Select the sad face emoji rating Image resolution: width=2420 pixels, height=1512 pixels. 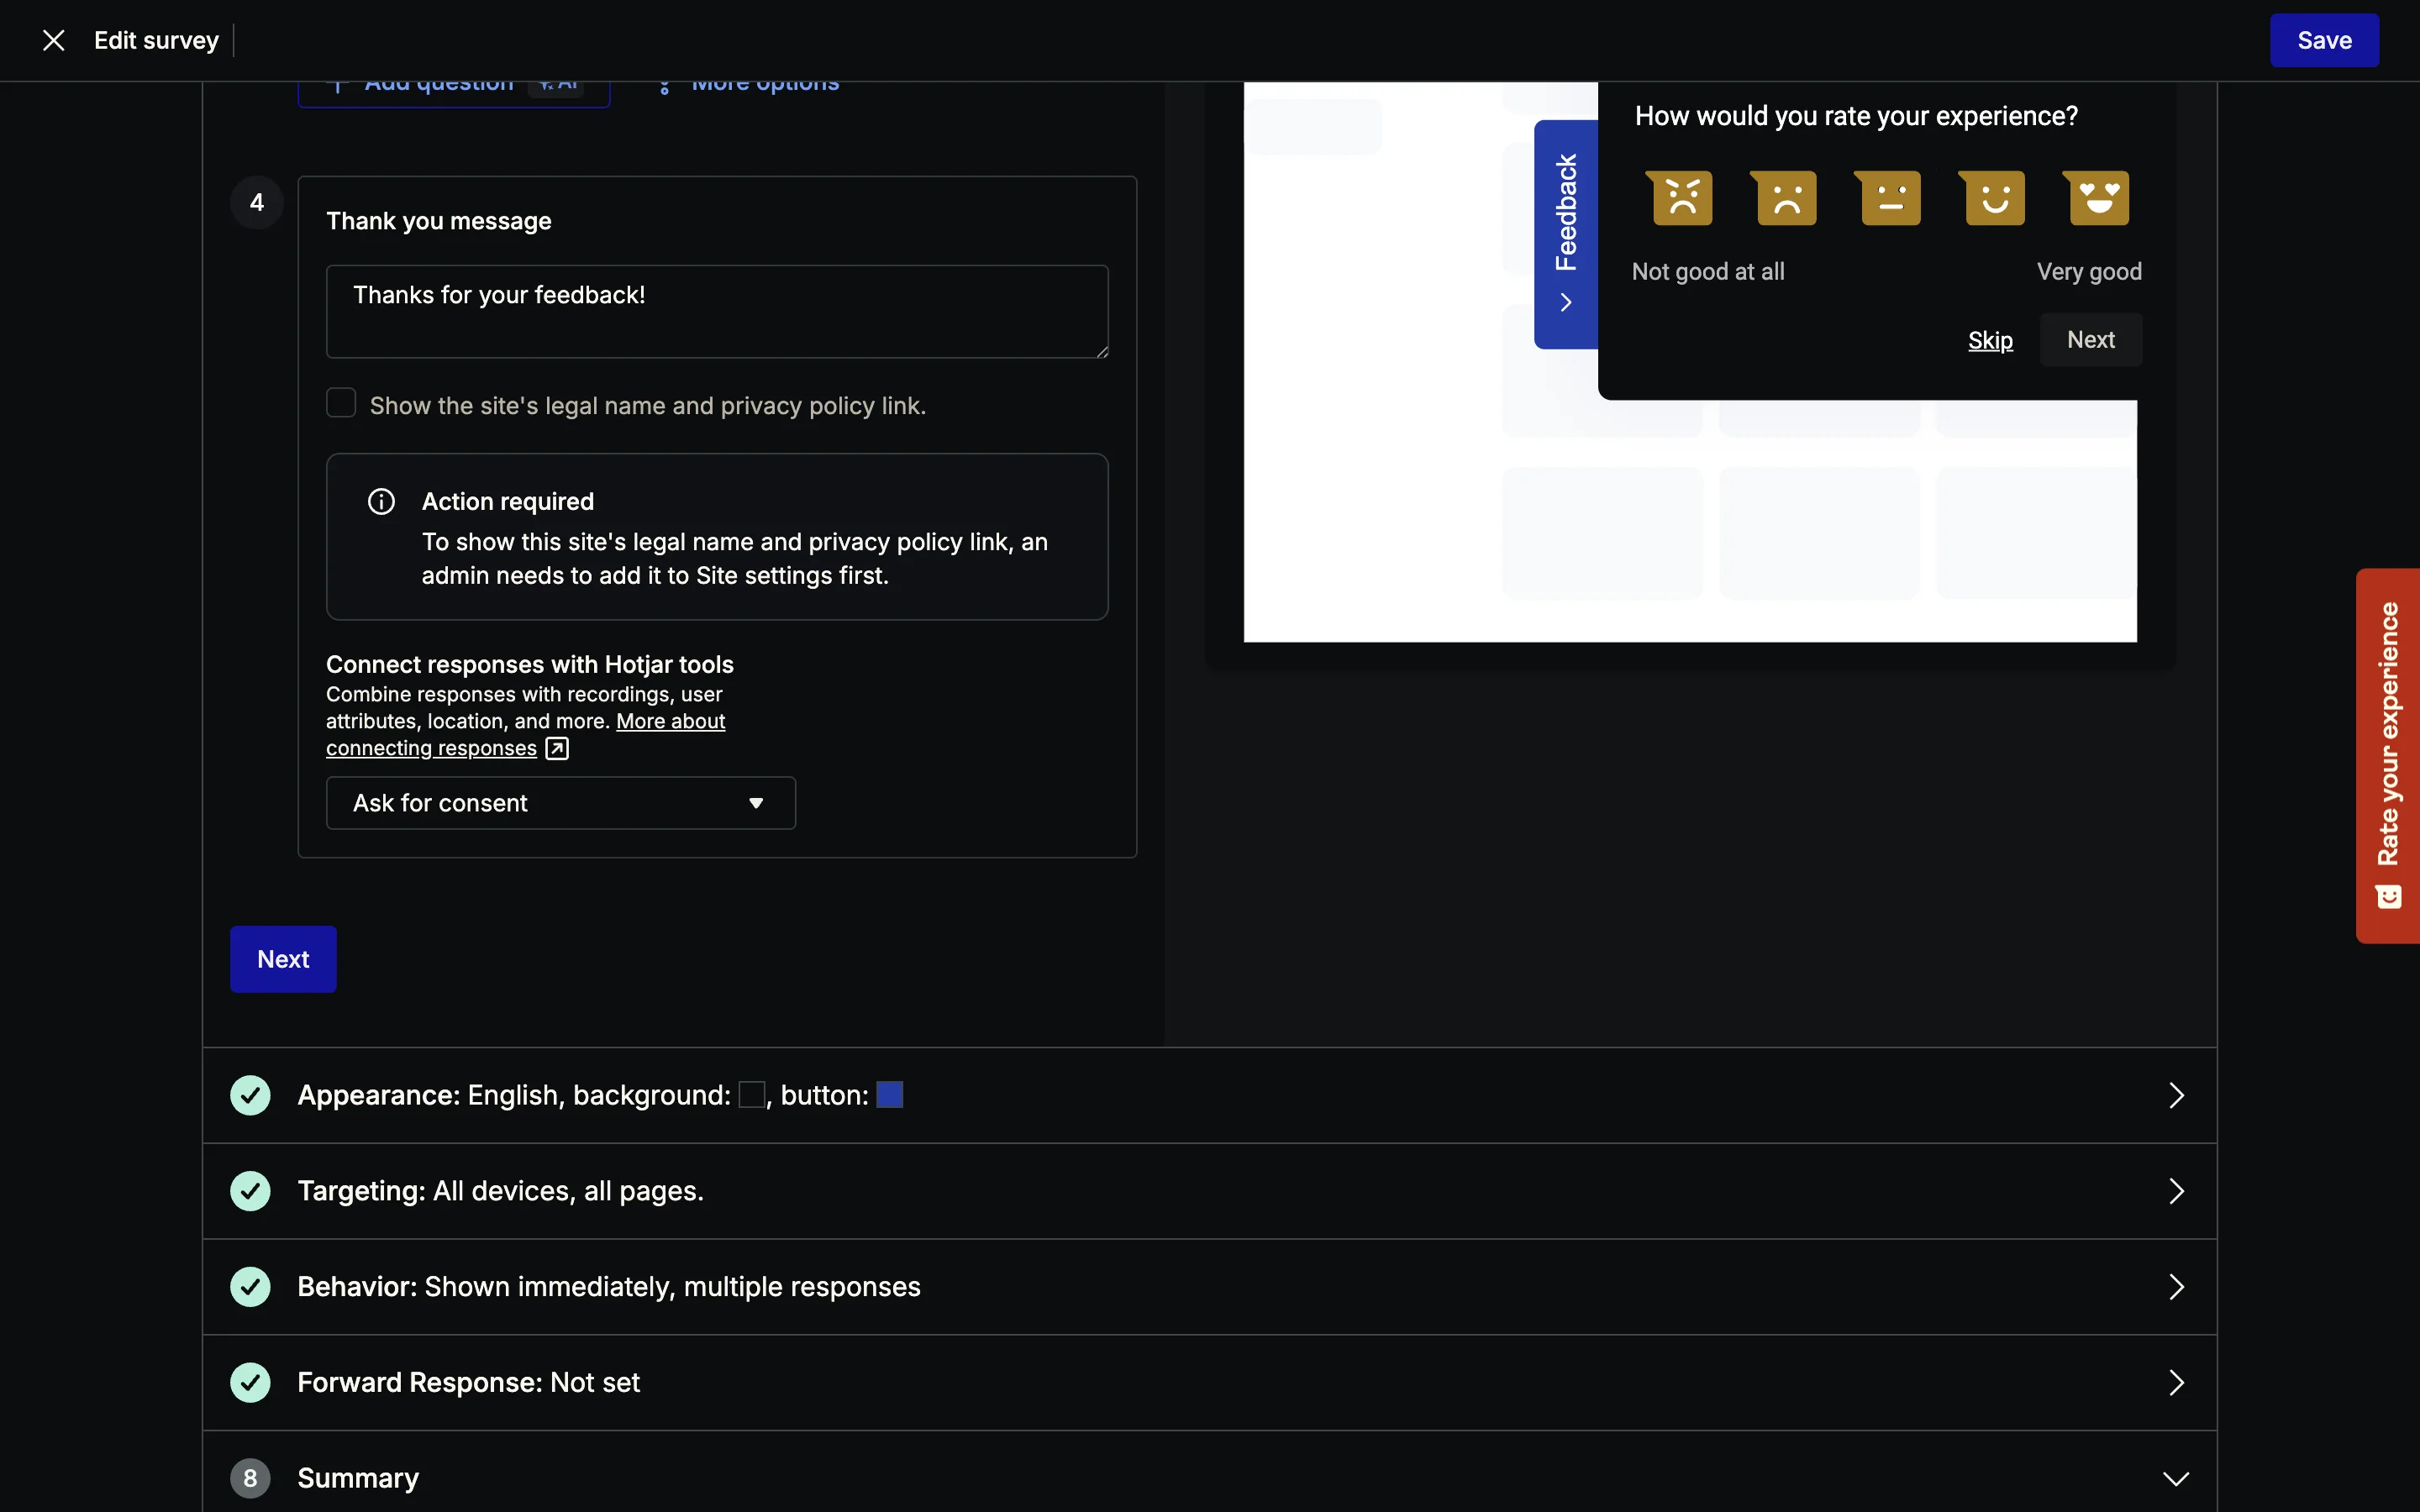(x=1786, y=197)
